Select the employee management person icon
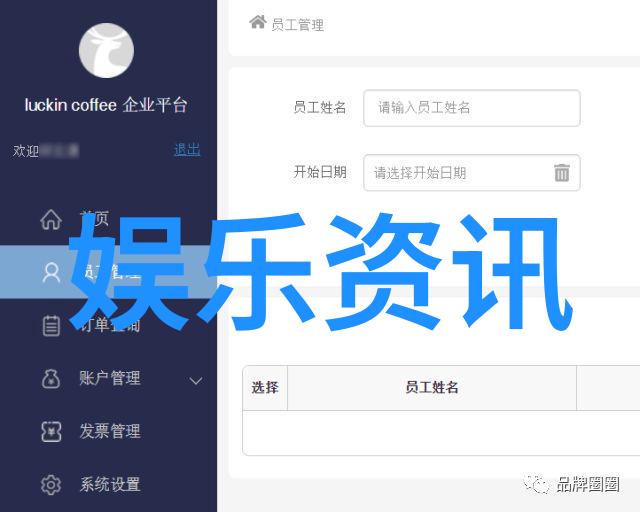 pyautogui.click(x=51, y=273)
